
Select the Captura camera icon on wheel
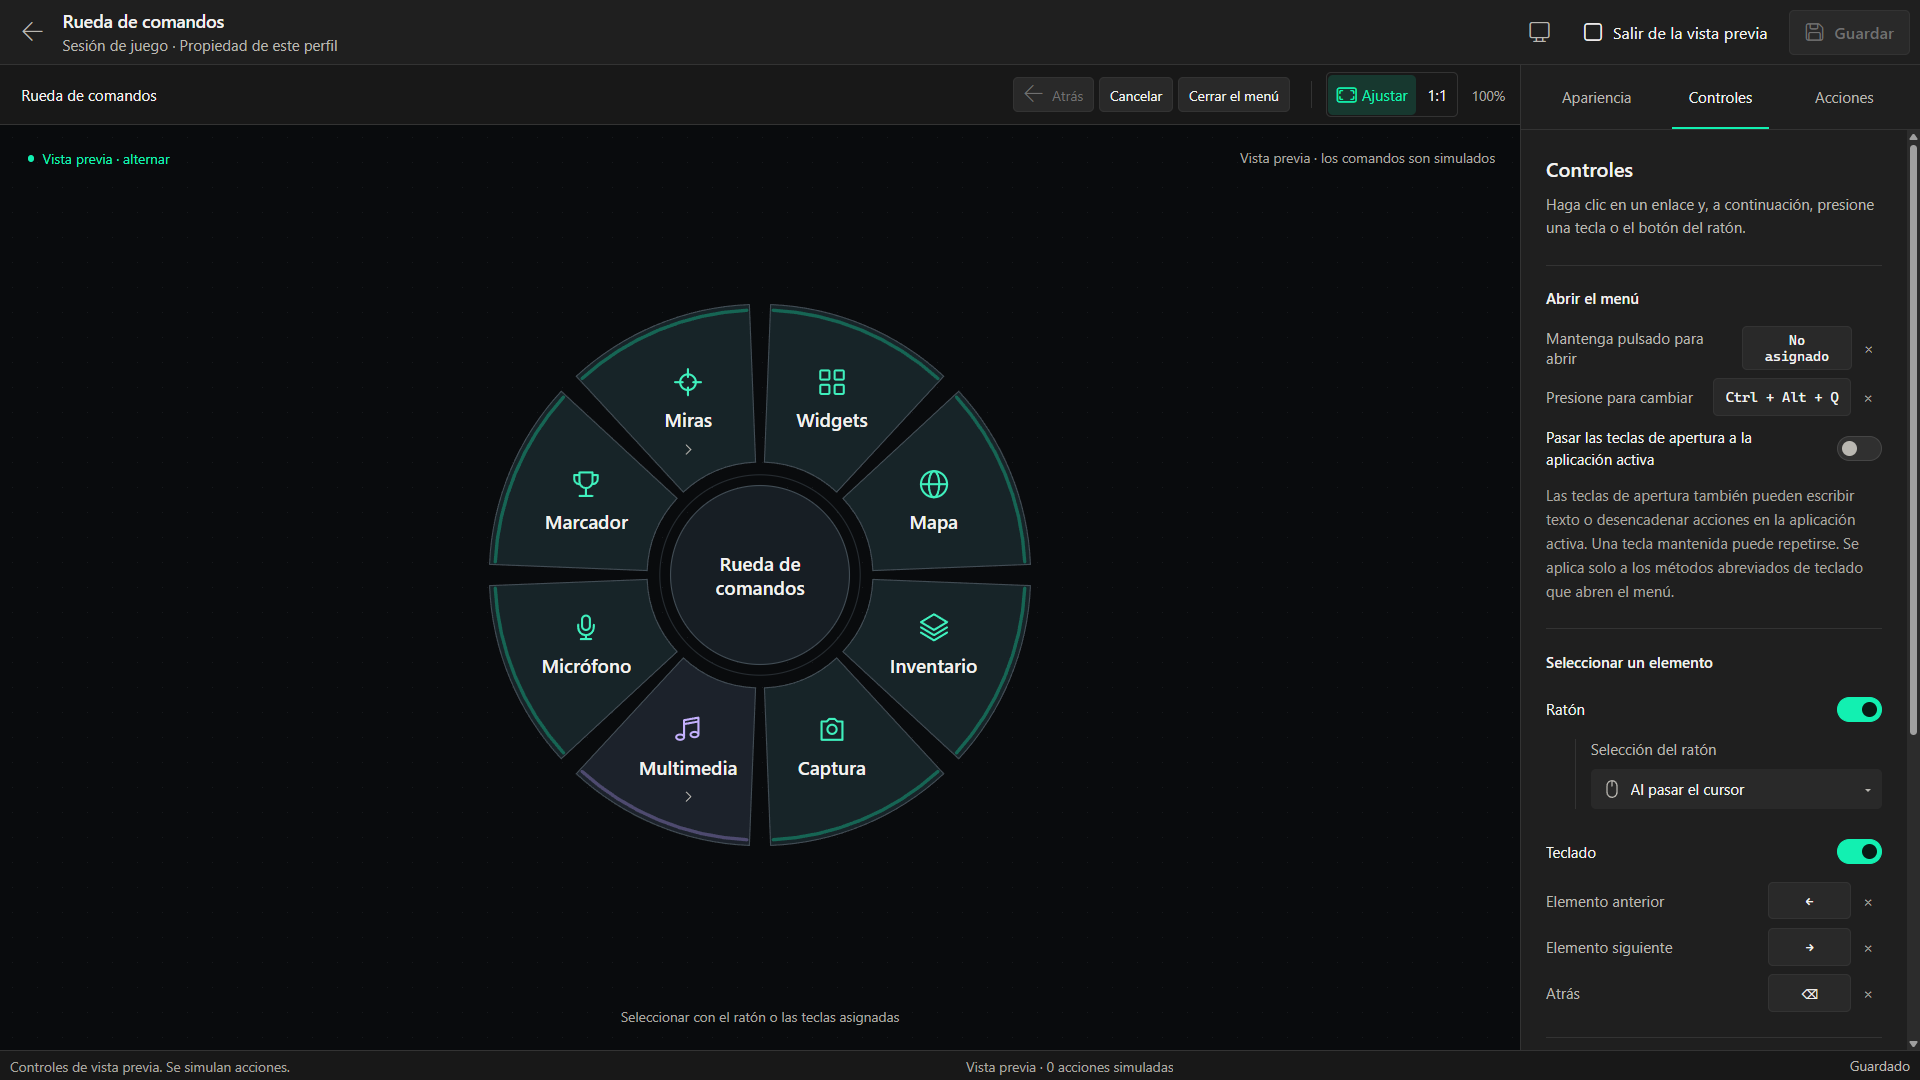tap(831, 730)
